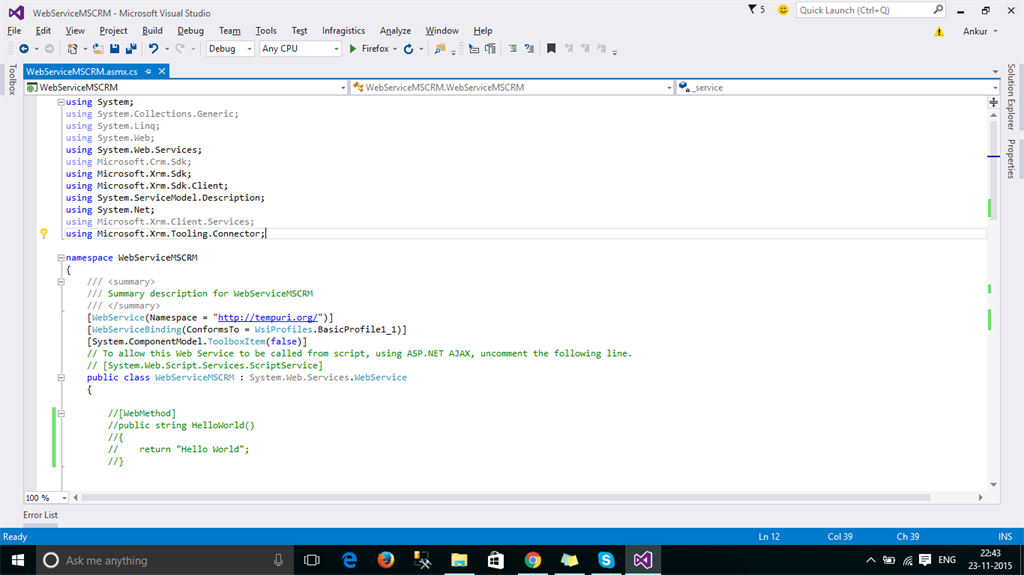Open the Debug configuration dropdown
1024x575 pixels.
[x=230, y=48]
